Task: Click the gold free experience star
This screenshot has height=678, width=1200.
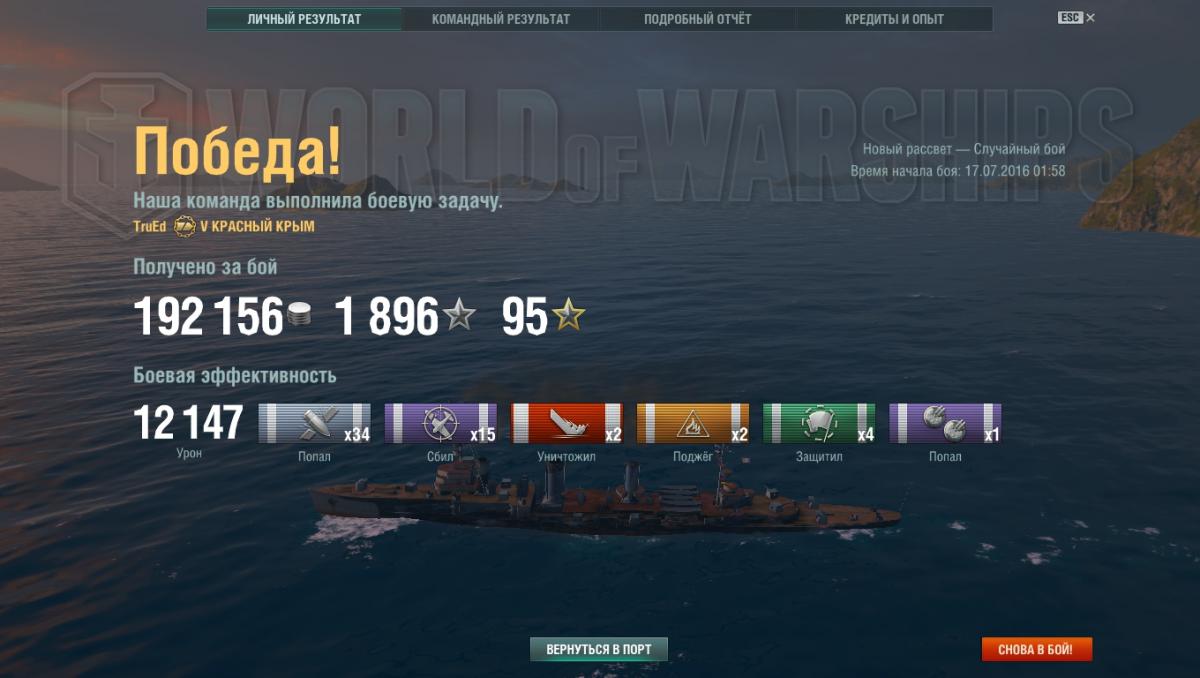Action: pyautogui.click(x=569, y=317)
